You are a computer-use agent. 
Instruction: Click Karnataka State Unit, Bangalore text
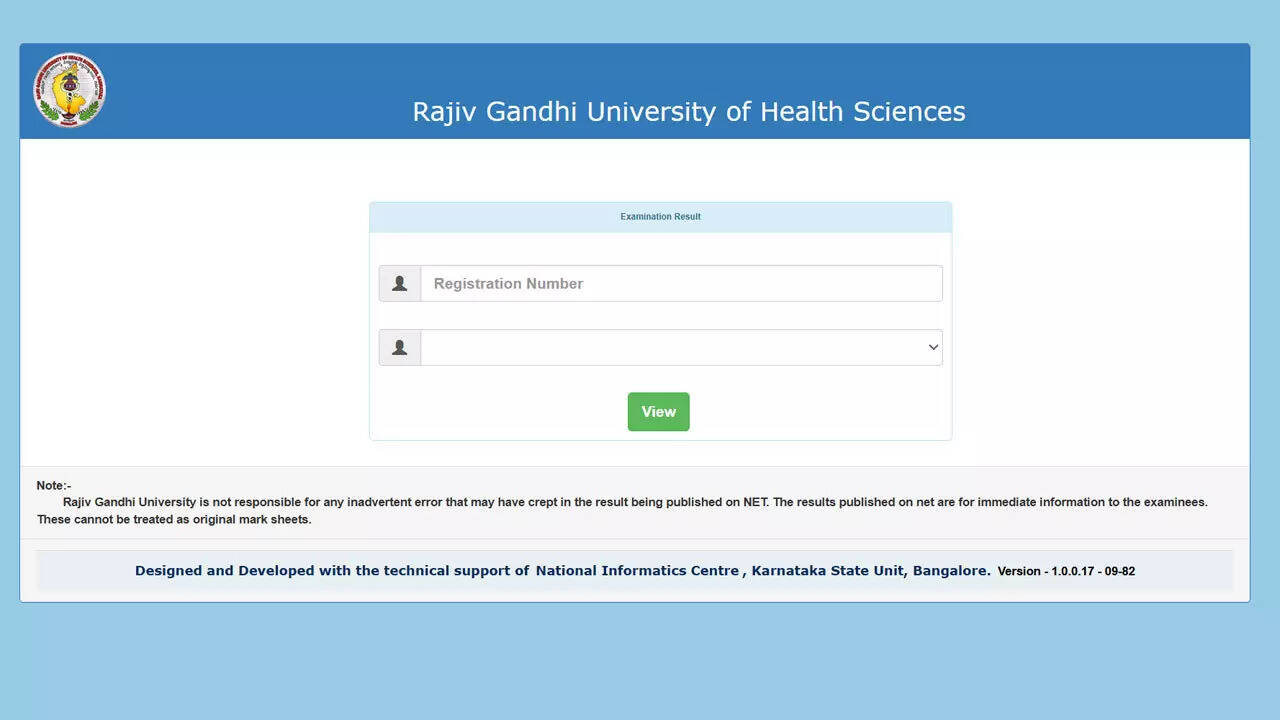[871, 571]
